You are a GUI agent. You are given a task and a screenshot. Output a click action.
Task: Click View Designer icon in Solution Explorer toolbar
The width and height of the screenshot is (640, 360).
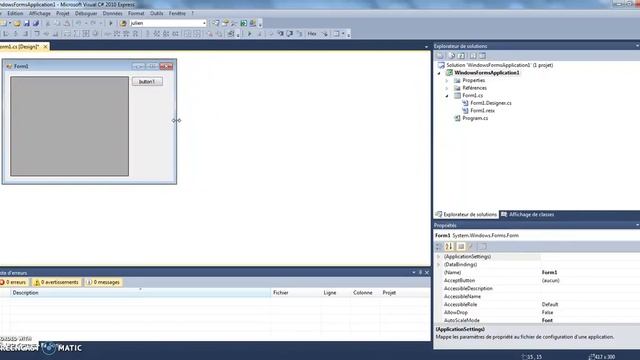[482, 56]
